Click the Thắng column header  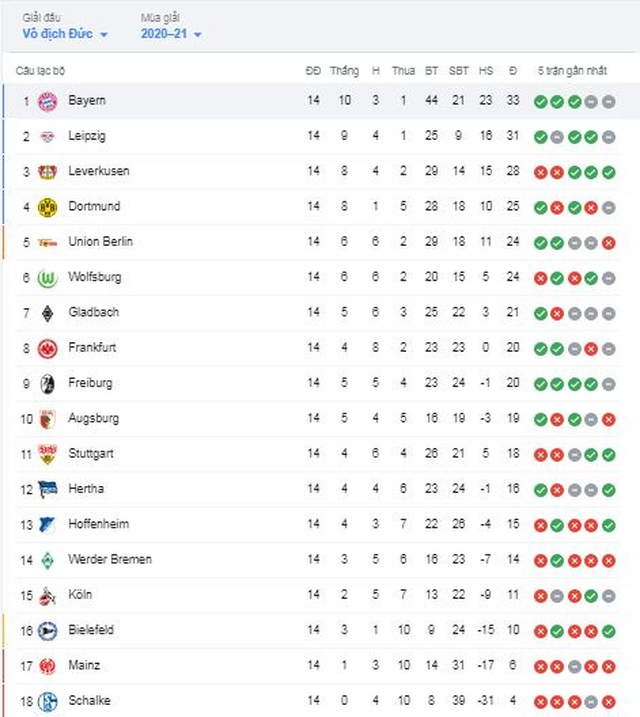[344, 71]
